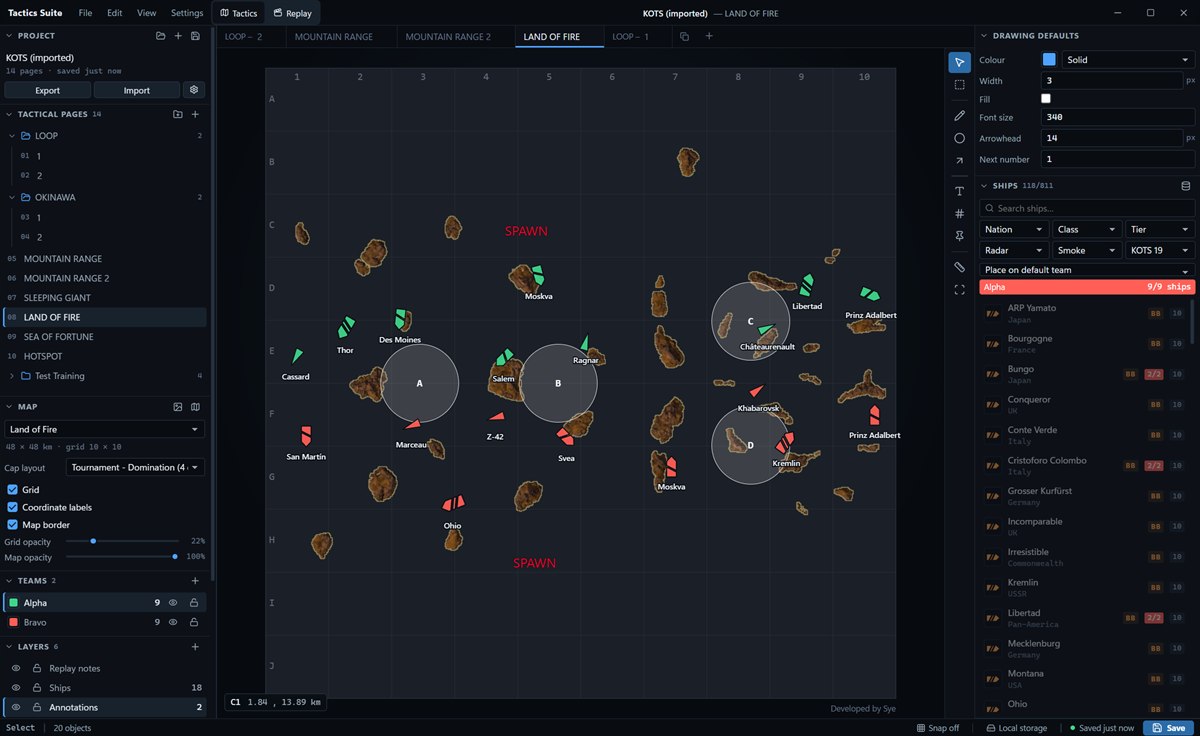Hide the Ships layer
Screen dimensions: 1200x736
(16, 688)
